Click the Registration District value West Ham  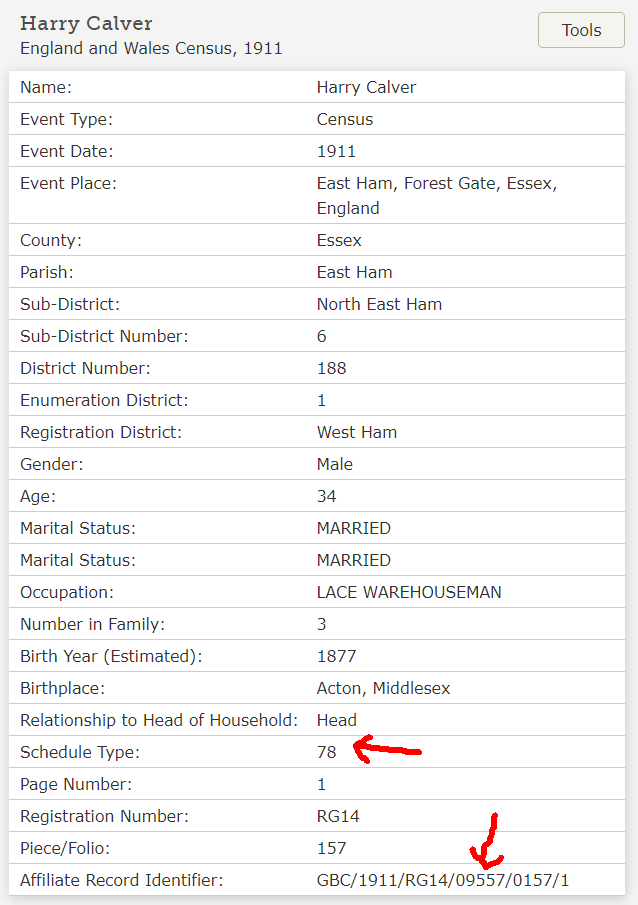(357, 432)
